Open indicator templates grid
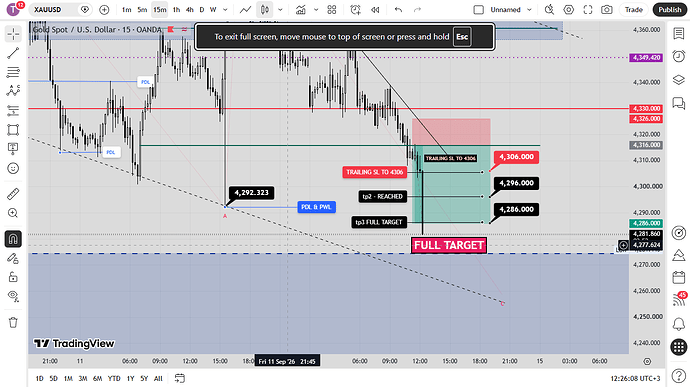This screenshot has height=387, width=690. (332, 9)
